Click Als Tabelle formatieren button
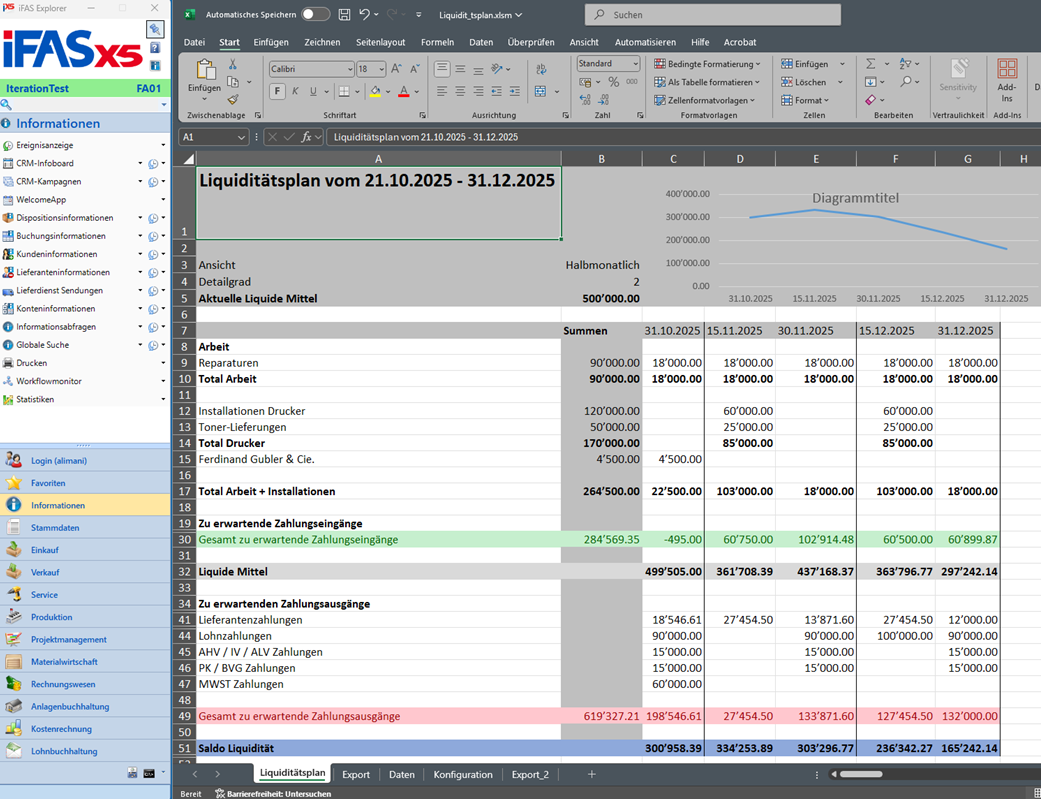Image resolution: width=1041 pixels, height=799 pixels. pyautogui.click(x=707, y=82)
